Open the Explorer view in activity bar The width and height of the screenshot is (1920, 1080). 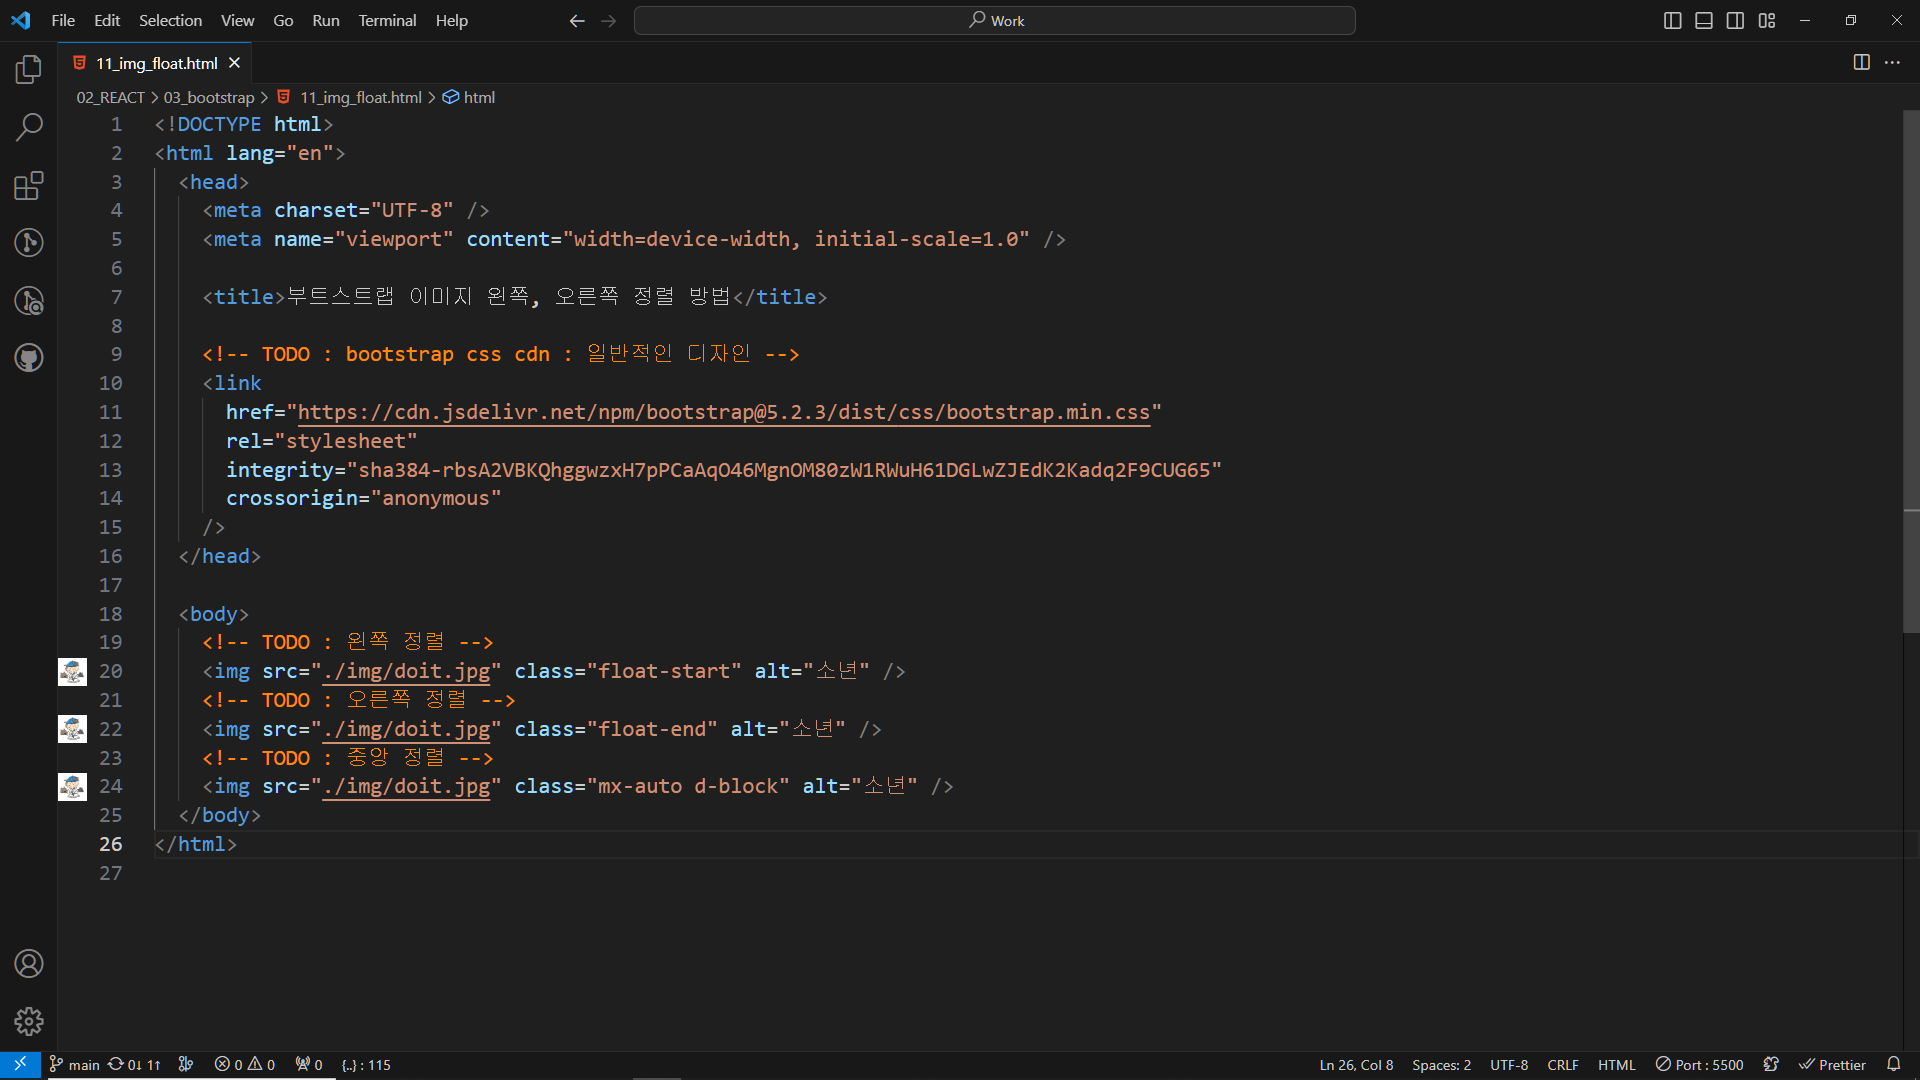[29, 69]
